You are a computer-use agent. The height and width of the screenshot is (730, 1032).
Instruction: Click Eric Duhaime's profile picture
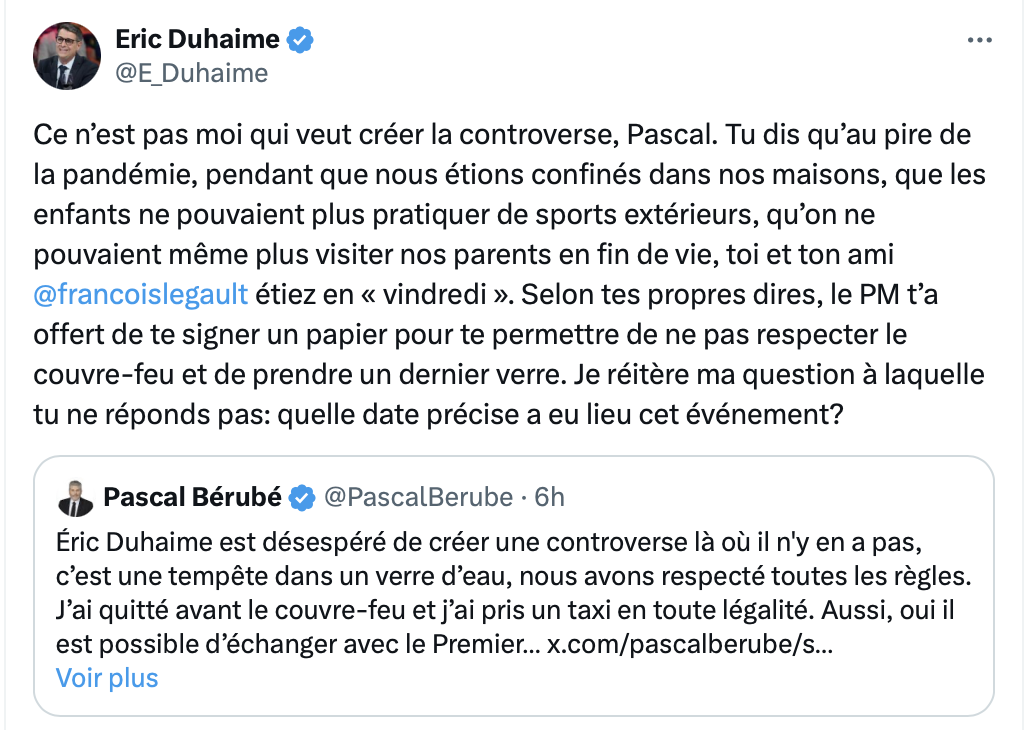(67, 56)
